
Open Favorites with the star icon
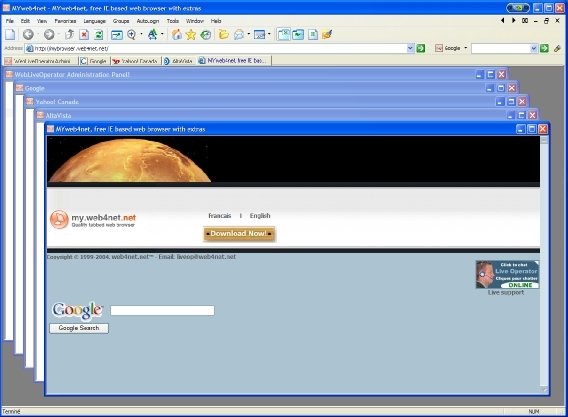click(191, 34)
